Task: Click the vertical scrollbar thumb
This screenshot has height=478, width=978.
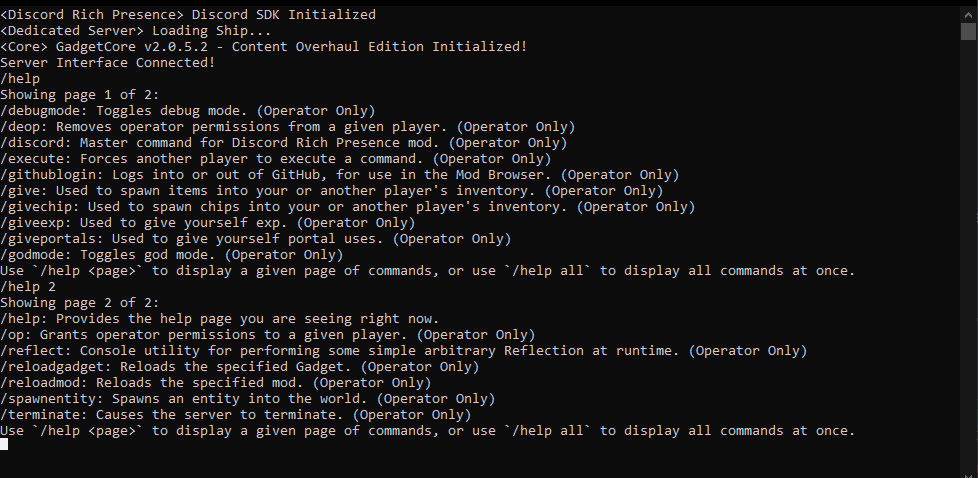Action: [968, 30]
